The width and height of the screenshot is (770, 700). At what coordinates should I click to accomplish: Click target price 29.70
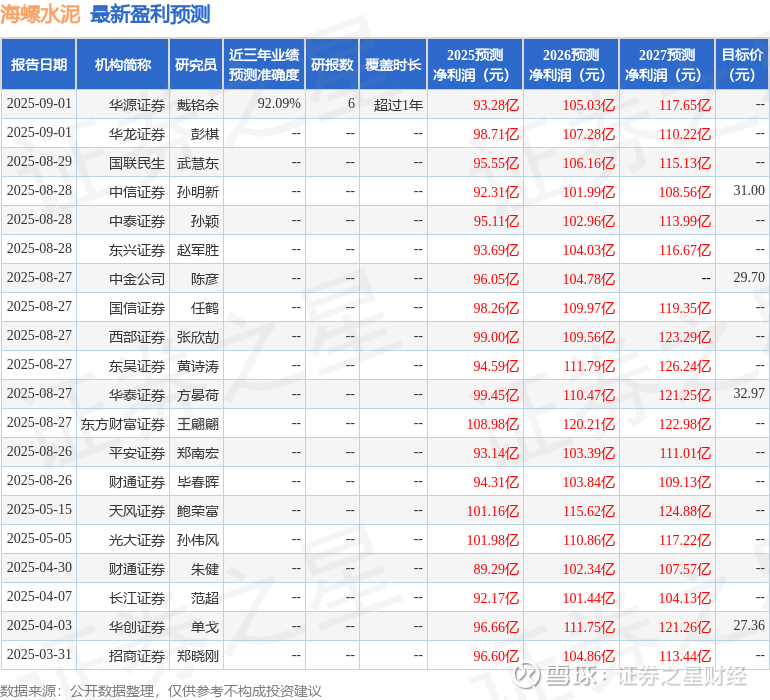[x=749, y=278]
